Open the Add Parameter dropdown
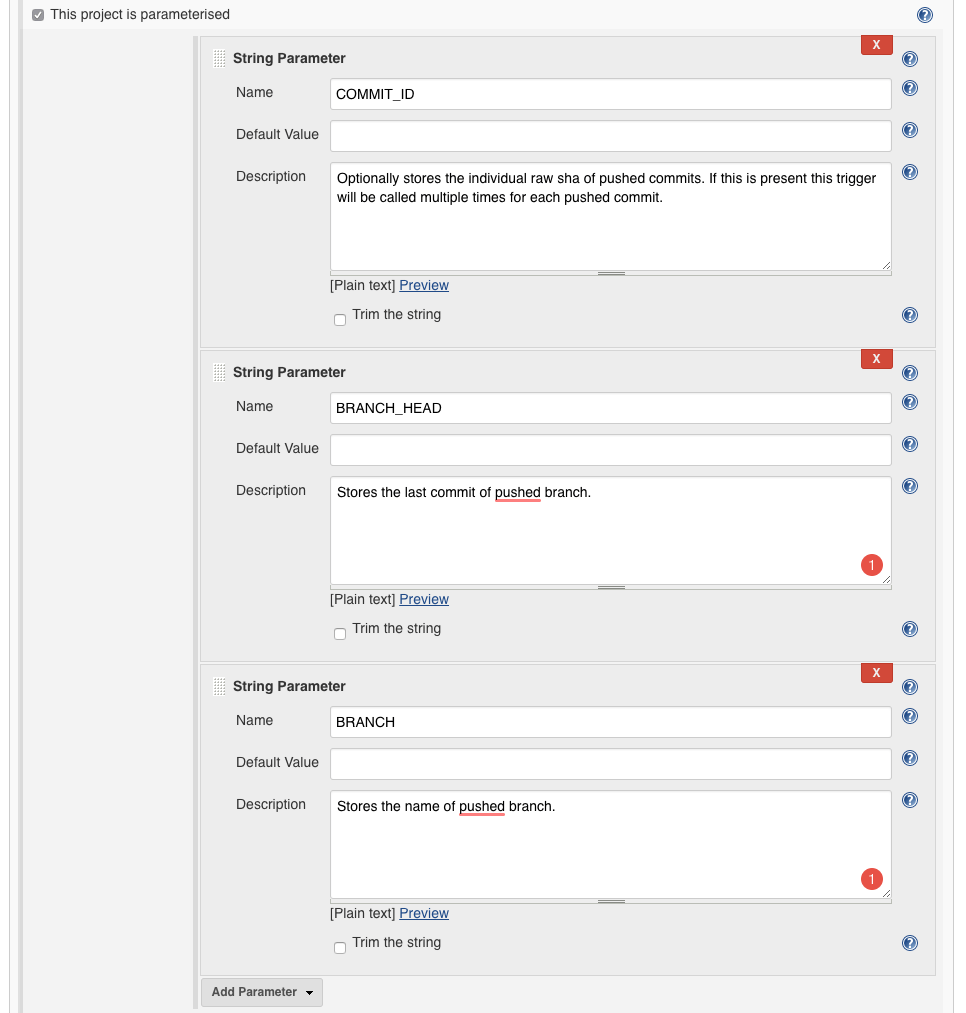Viewport: 966px width, 1013px height. (261, 992)
